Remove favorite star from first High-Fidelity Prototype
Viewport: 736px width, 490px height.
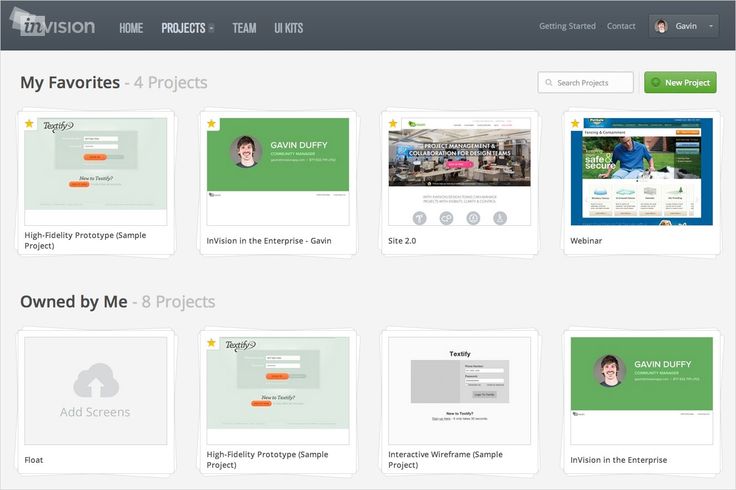29,124
